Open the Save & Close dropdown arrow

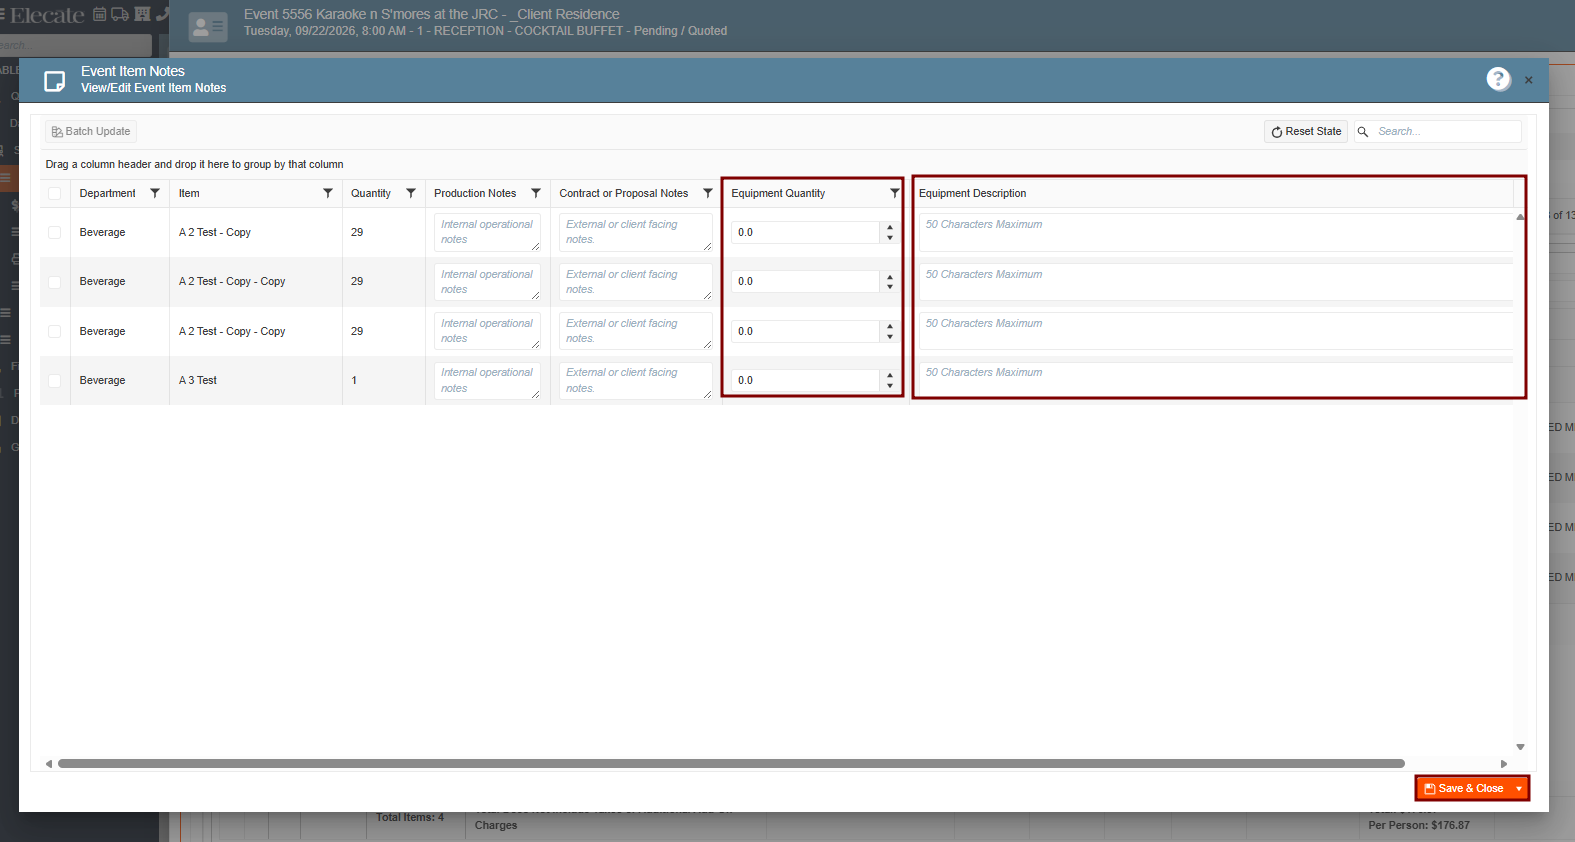[1519, 789]
